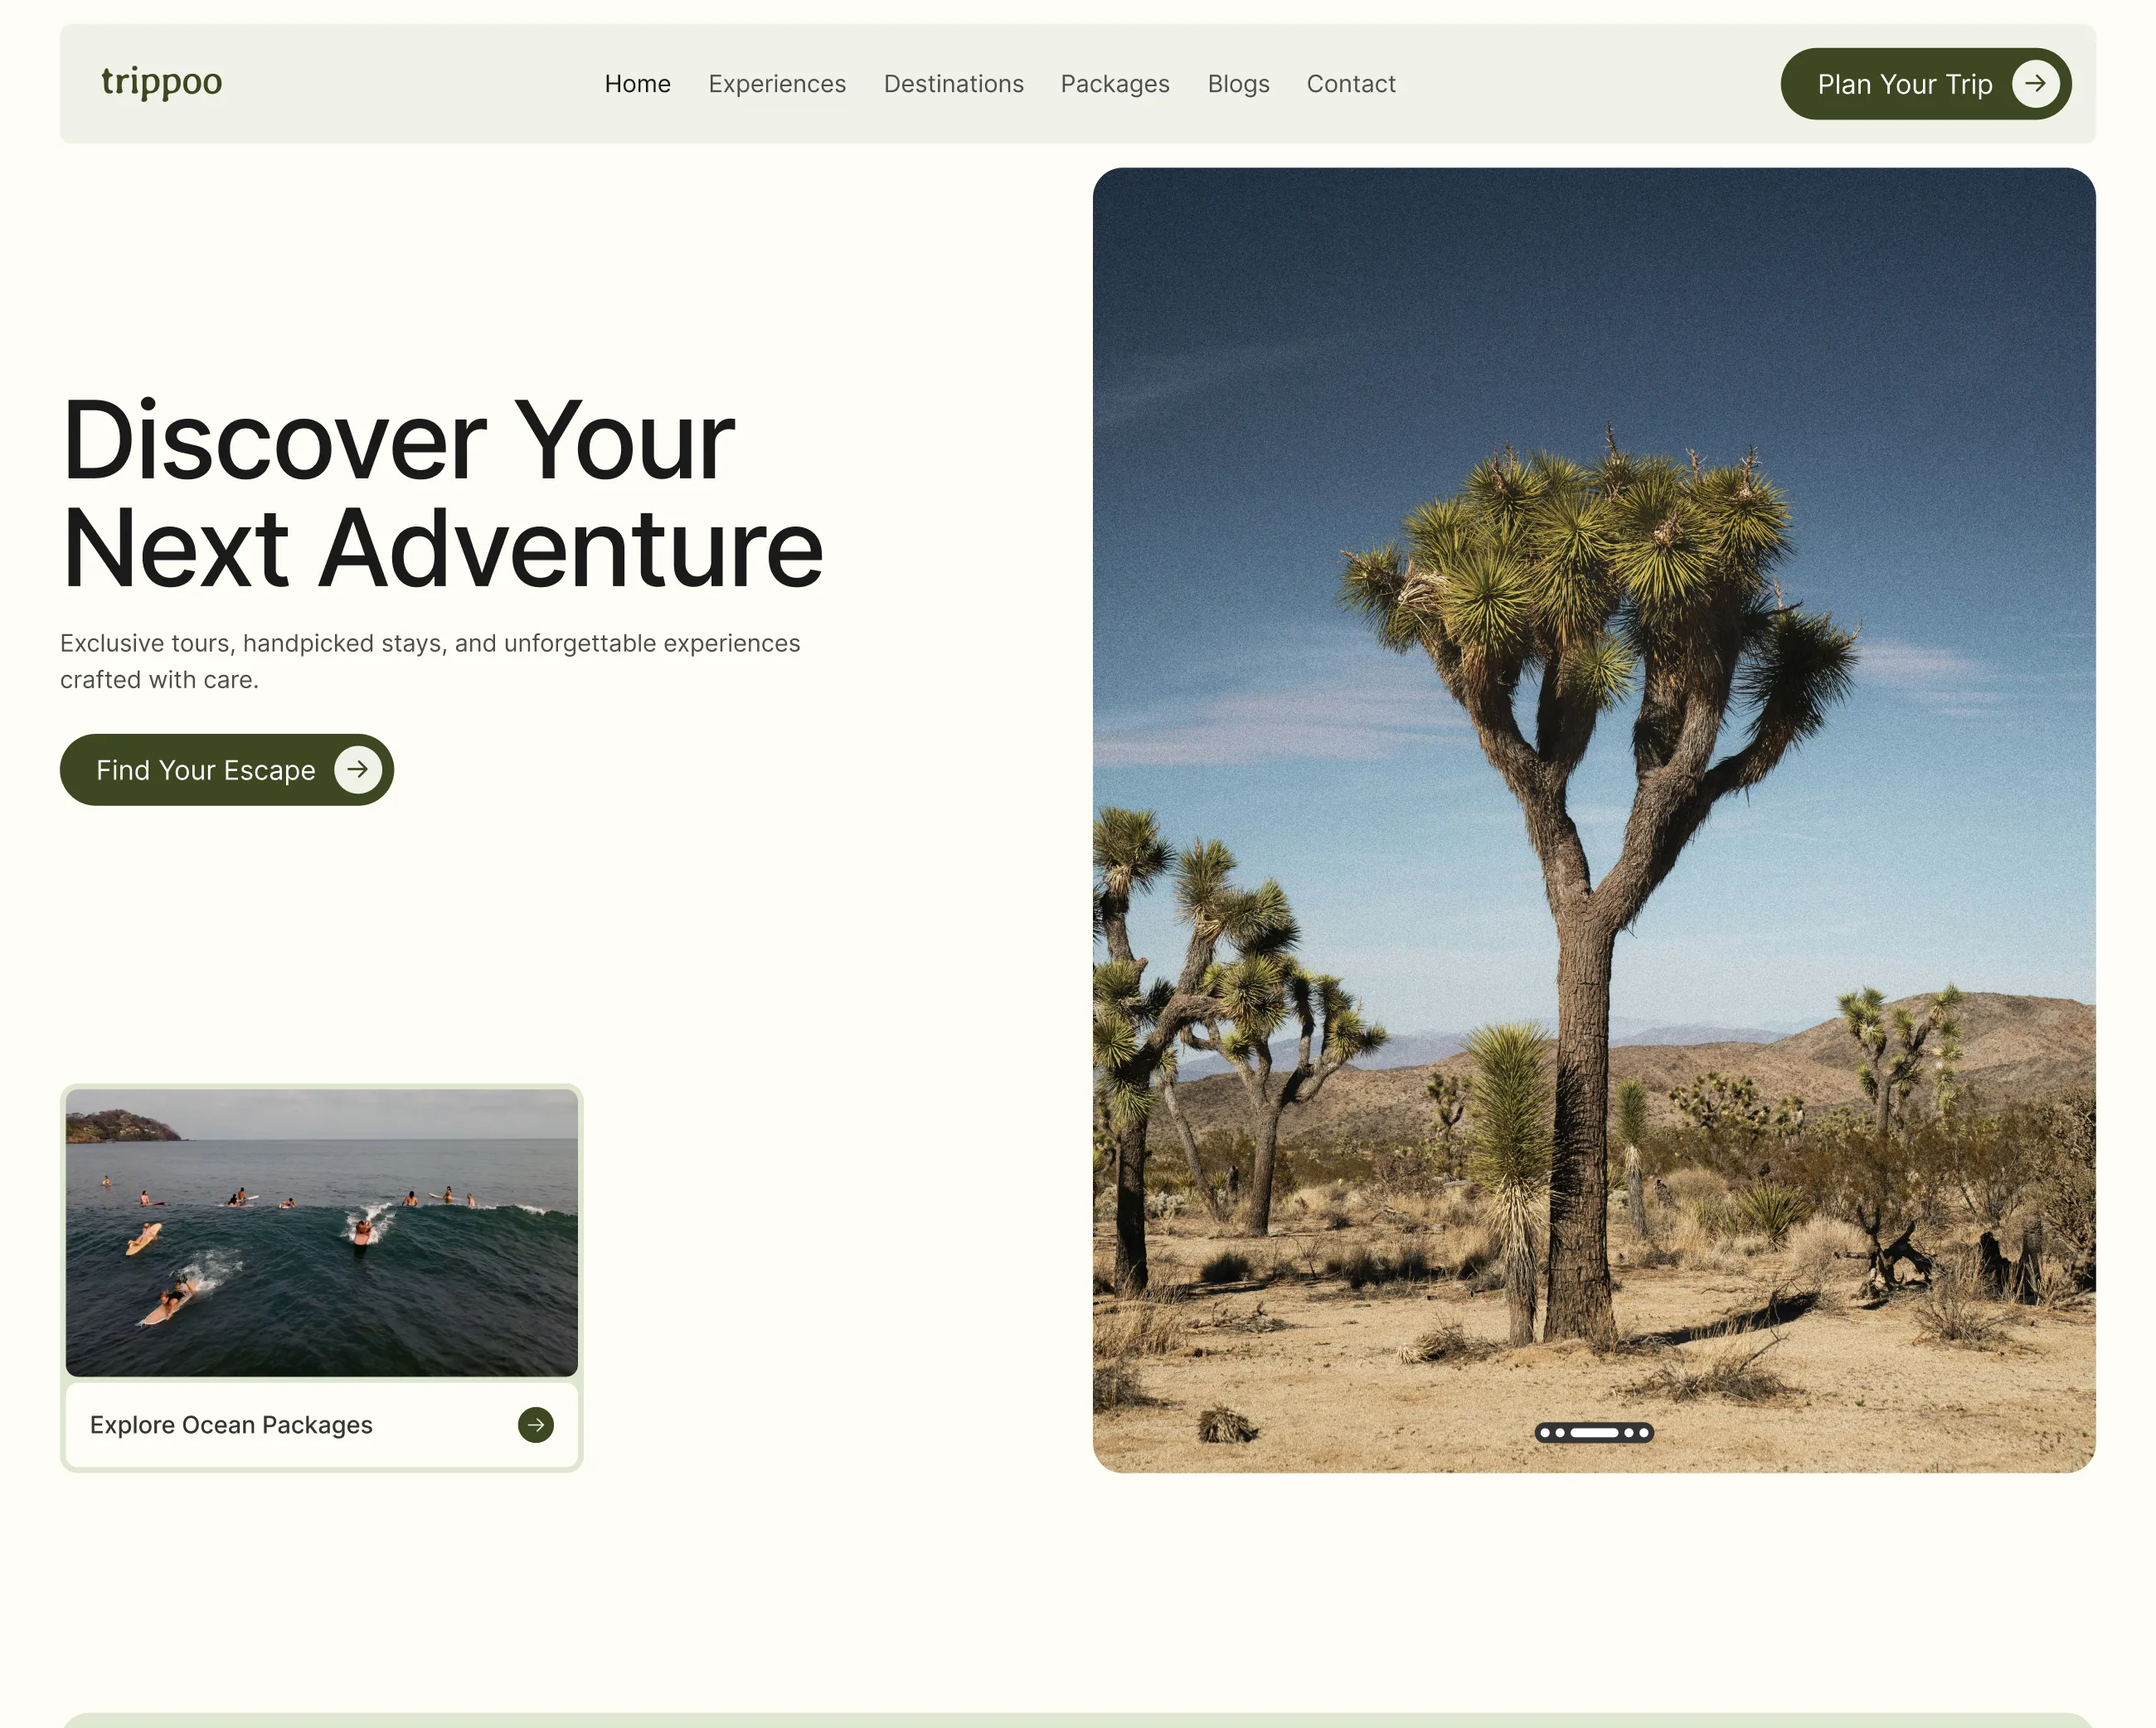The width and height of the screenshot is (2156, 1728).
Task: Go to the Destinations page
Action: coord(953,84)
